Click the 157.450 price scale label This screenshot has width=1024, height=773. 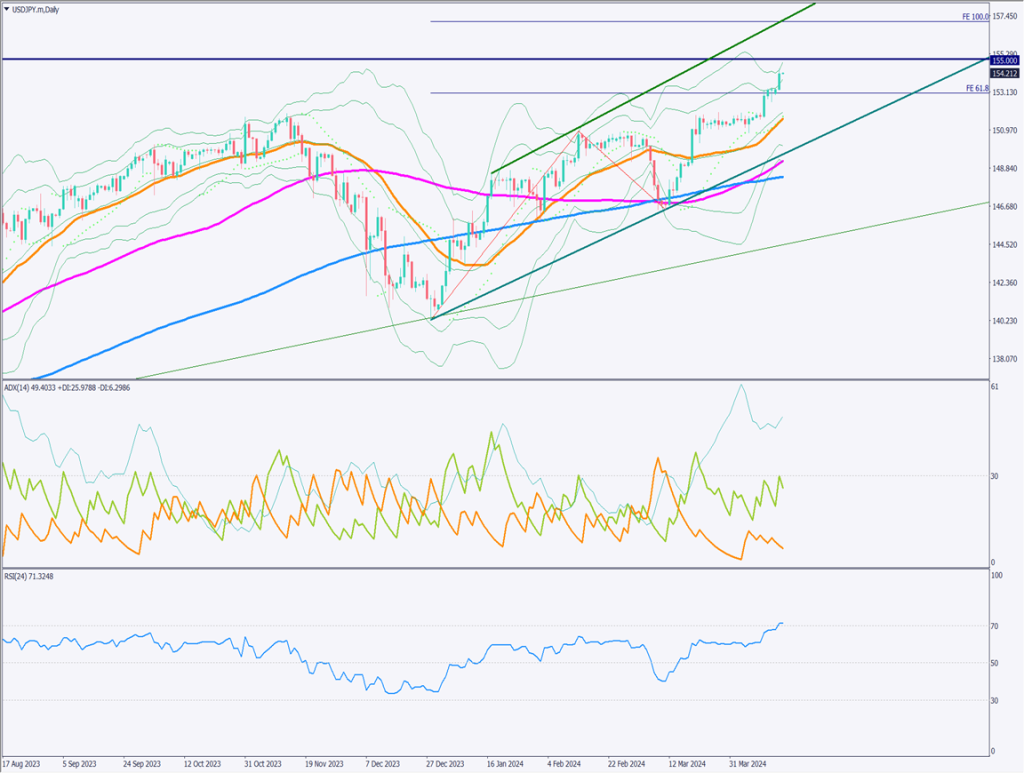[x=1005, y=17]
